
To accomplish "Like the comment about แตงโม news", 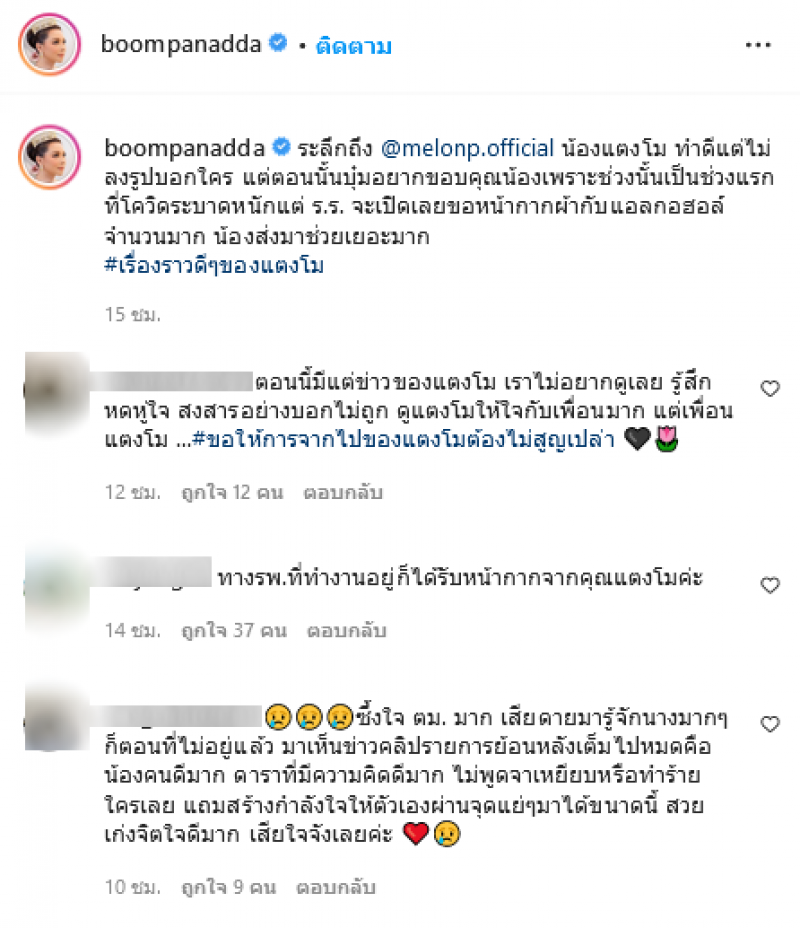I will click(x=770, y=389).
